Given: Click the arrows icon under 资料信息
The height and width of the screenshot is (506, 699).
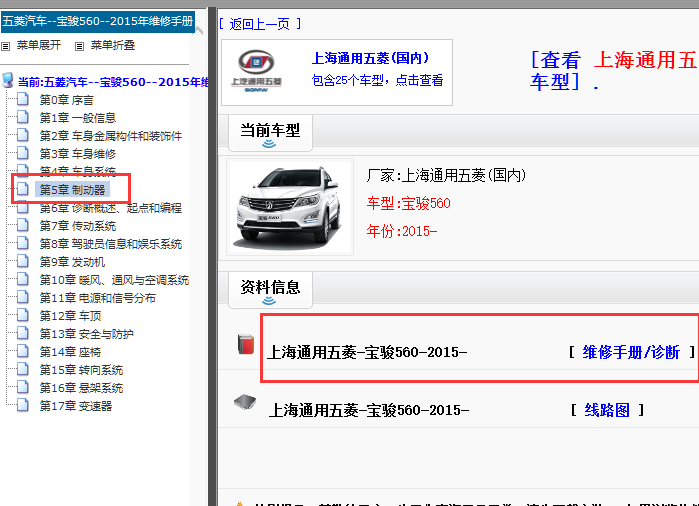Looking at the screenshot, I should [269, 301].
